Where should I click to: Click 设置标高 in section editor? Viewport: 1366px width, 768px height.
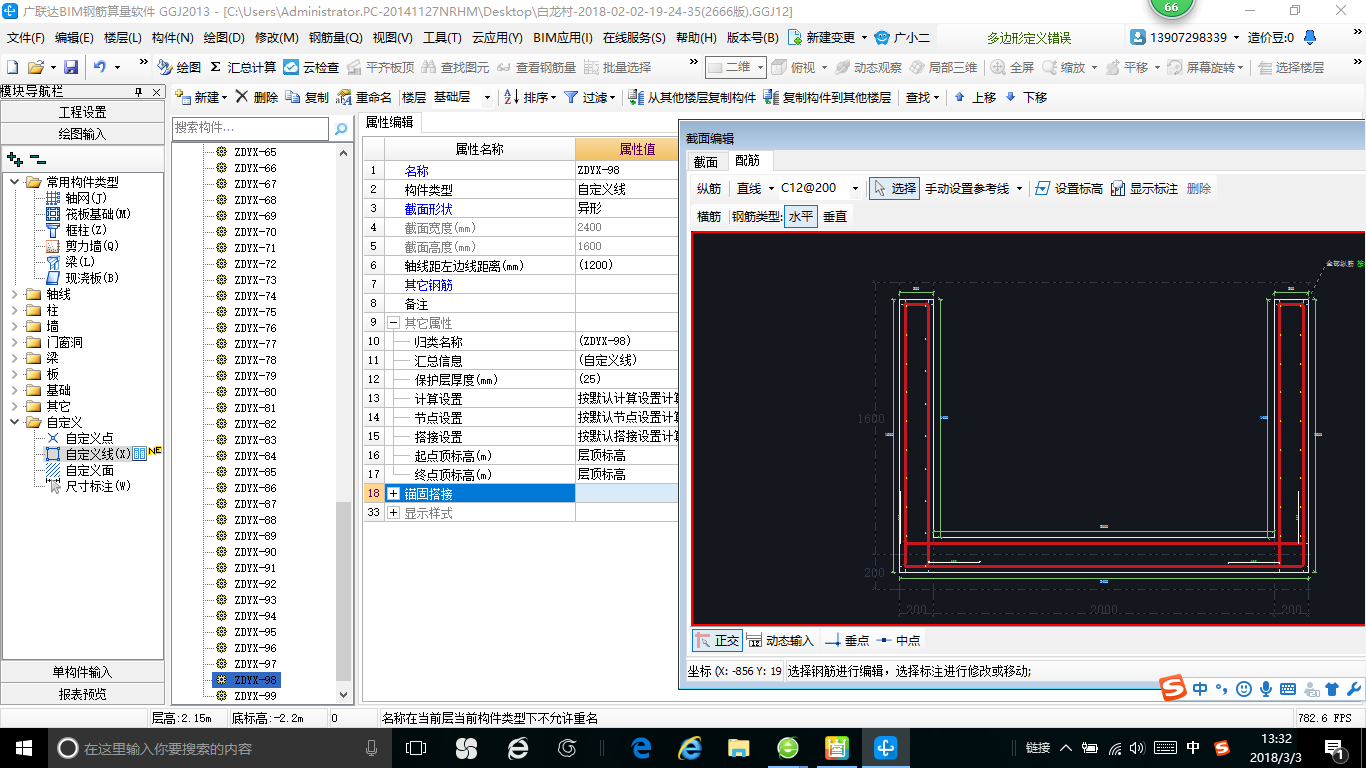(x=1069, y=188)
